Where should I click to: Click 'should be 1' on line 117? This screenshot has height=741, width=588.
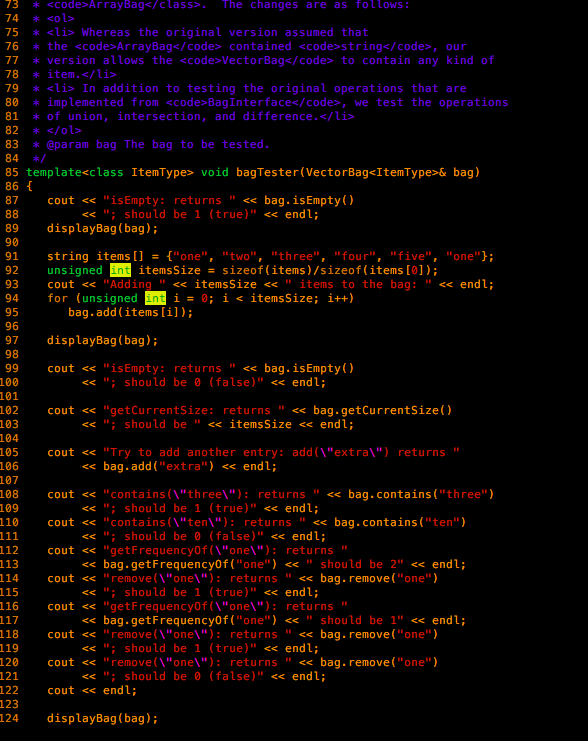[358, 620]
